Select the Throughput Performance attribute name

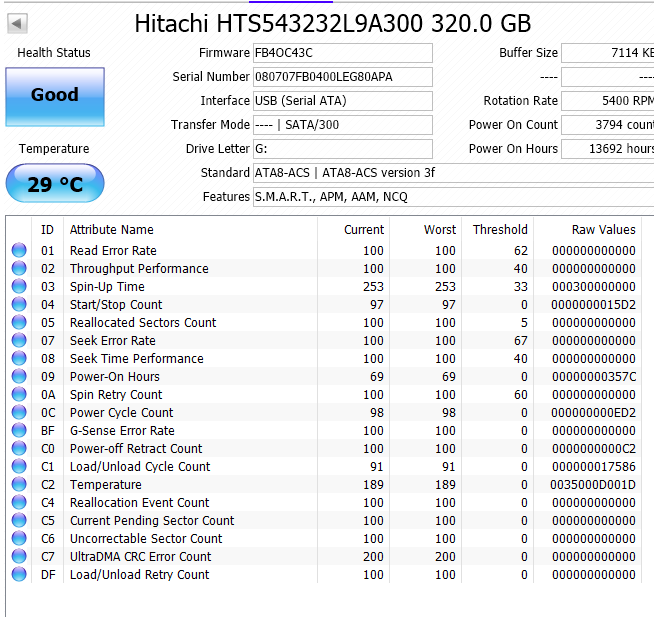coord(139,269)
